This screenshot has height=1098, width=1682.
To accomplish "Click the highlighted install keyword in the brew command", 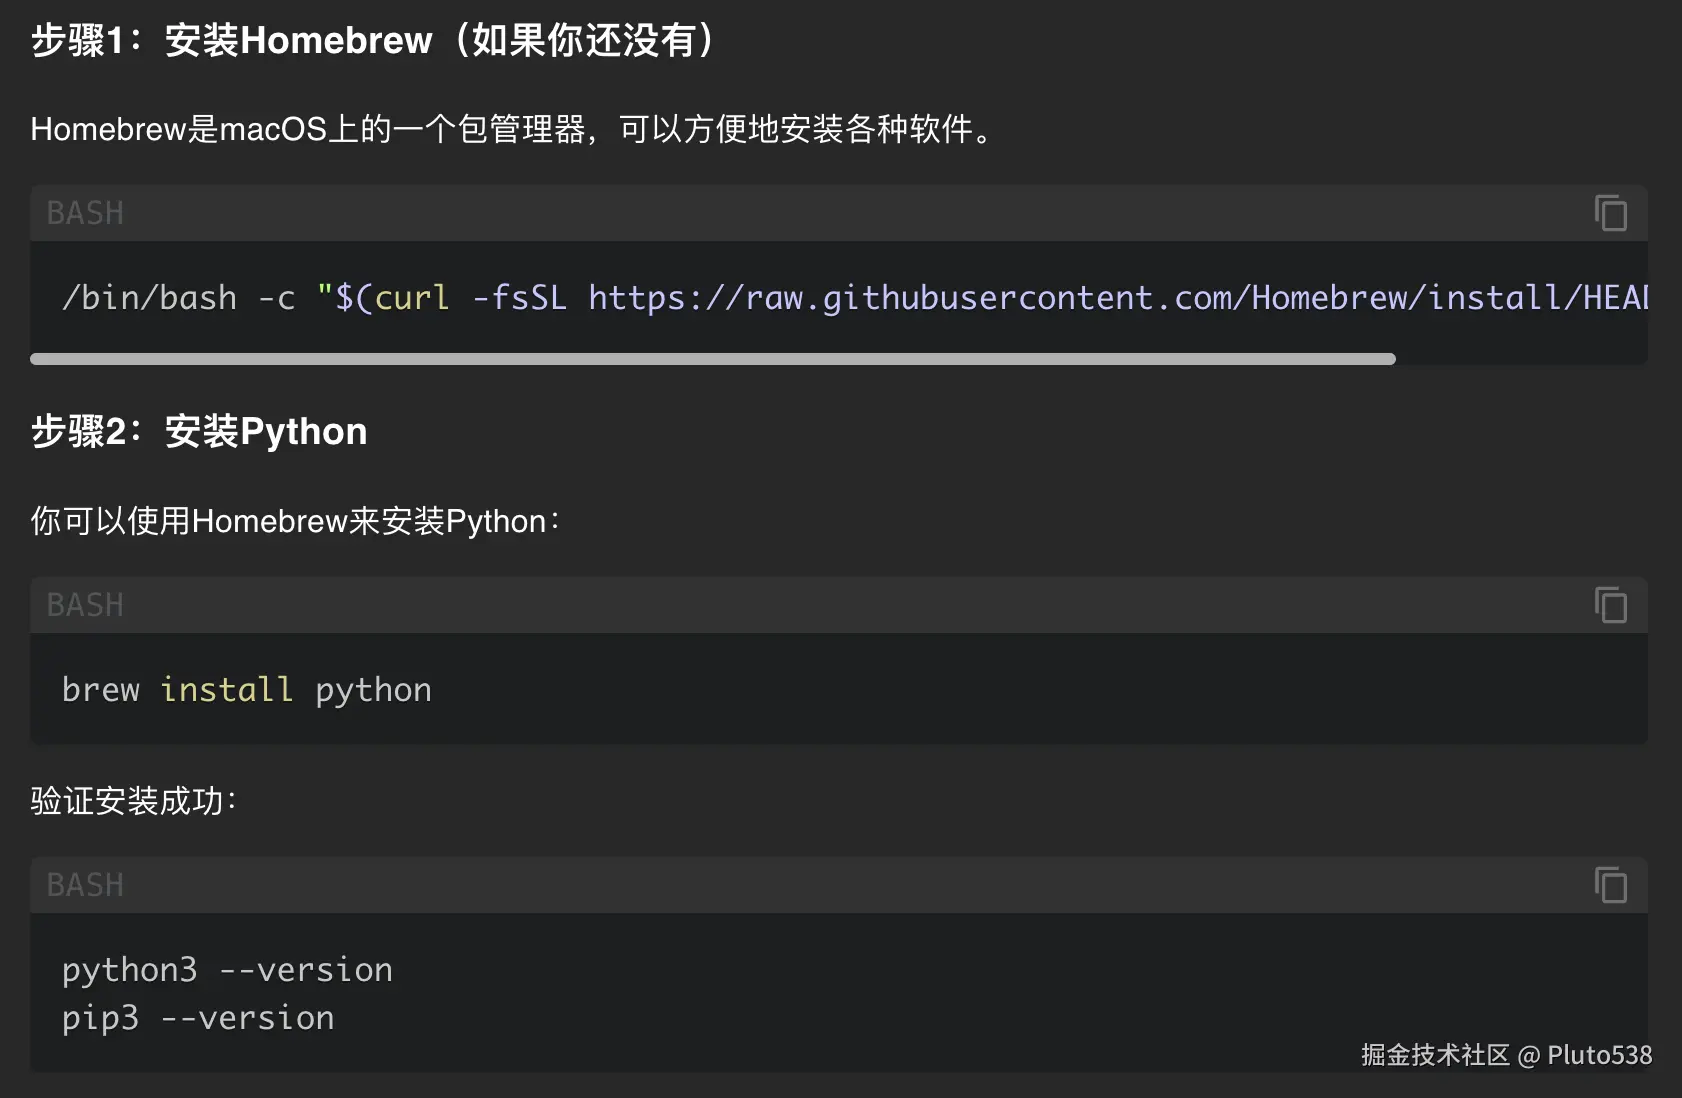I will click(226, 690).
